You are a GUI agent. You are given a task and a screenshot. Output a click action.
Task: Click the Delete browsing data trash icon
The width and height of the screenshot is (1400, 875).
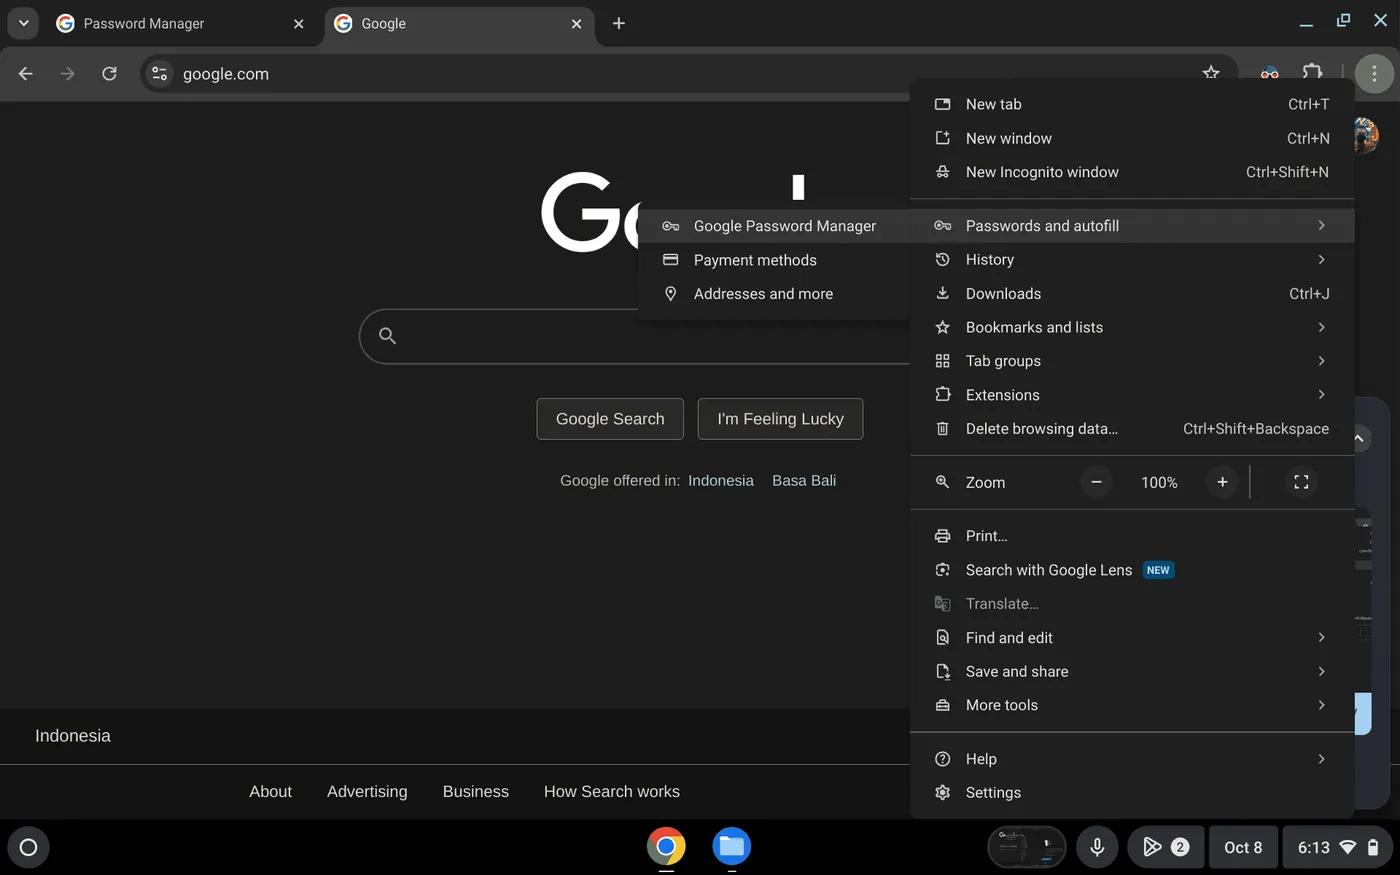pyautogui.click(x=942, y=429)
